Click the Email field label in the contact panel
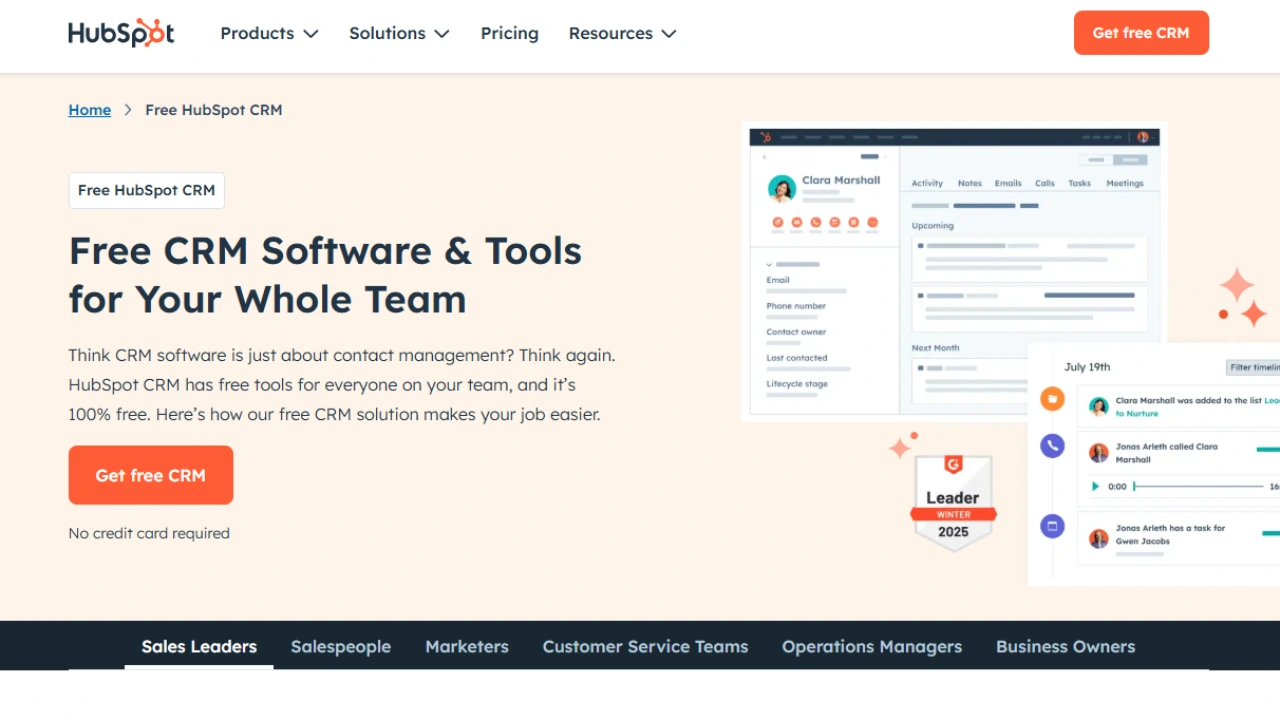1280x720 pixels. click(778, 280)
